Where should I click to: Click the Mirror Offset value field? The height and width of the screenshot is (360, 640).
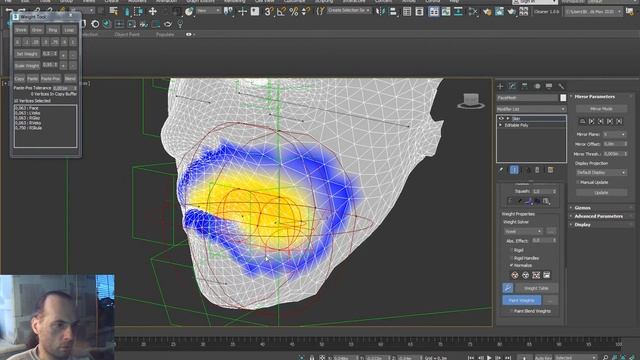pos(615,144)
